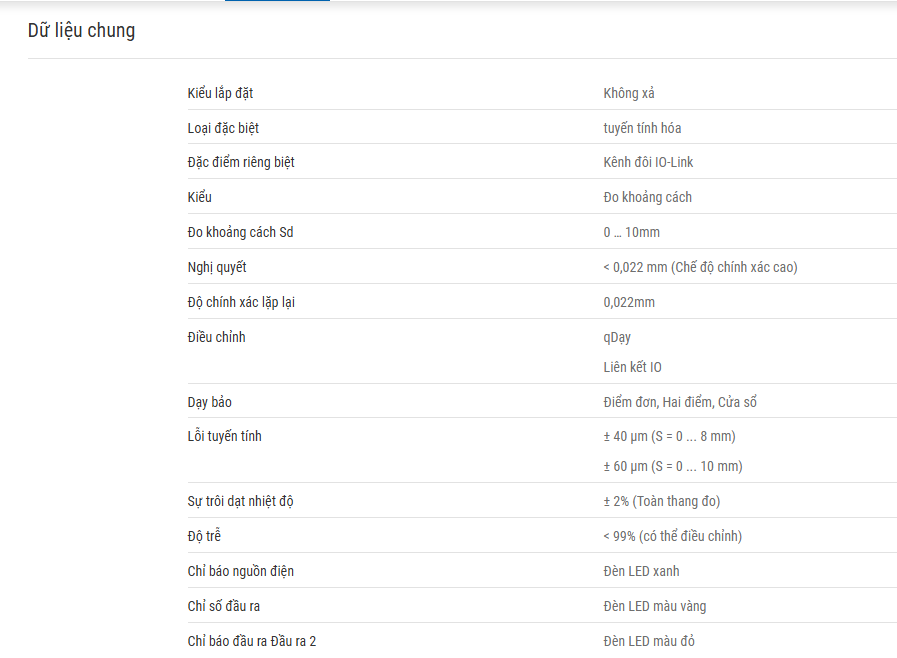Select the 'Điểm đơn, Hai điểm, Cửa sổ' value
The image size is (897, 658).
680,402
